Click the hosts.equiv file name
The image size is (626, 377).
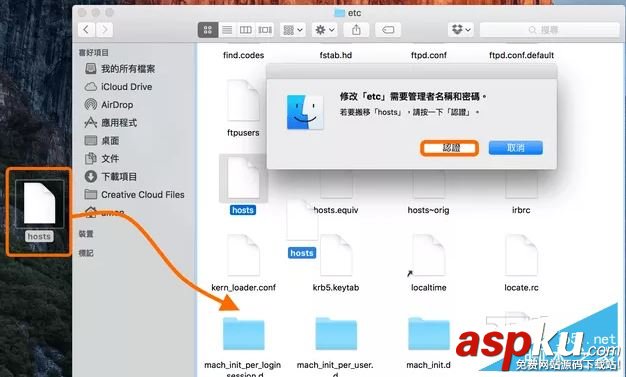336,210
